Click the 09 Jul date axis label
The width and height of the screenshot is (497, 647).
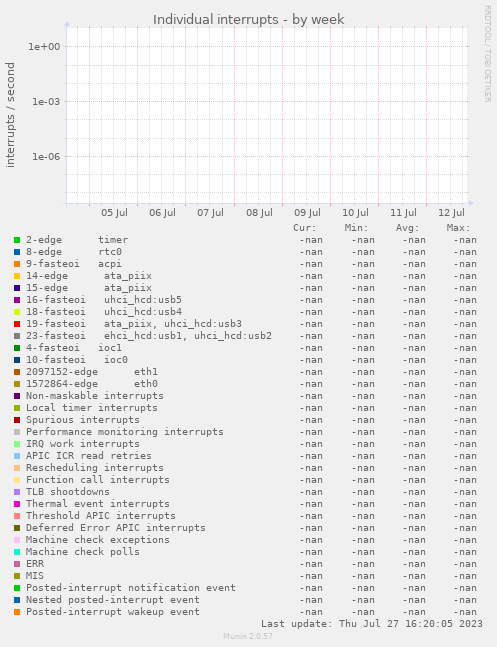pos(308,213)
